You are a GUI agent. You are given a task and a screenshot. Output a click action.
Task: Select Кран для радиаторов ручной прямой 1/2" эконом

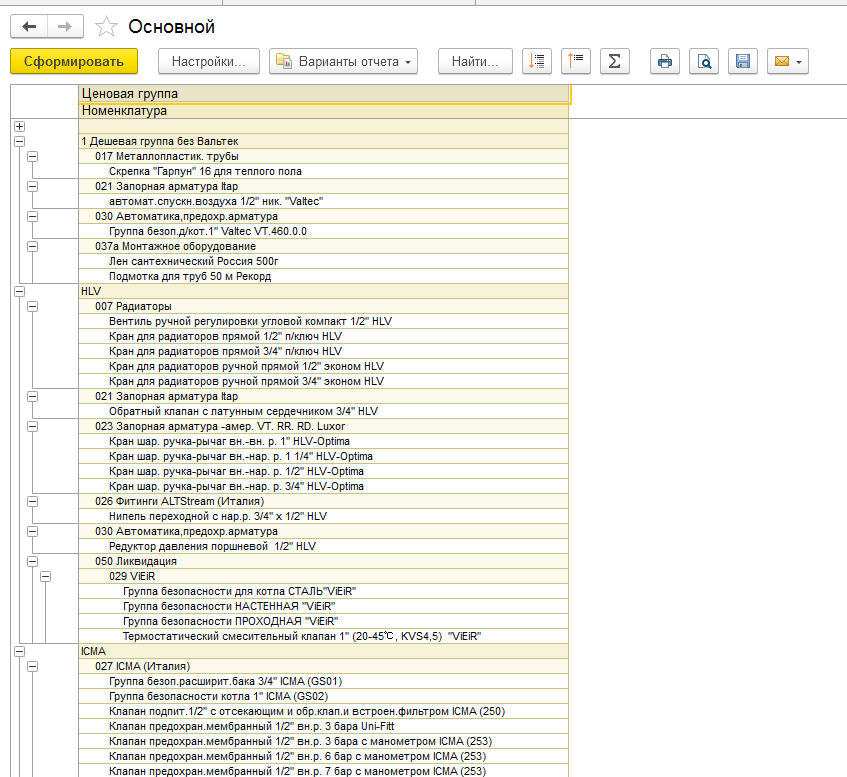click(x=324, y=366)
